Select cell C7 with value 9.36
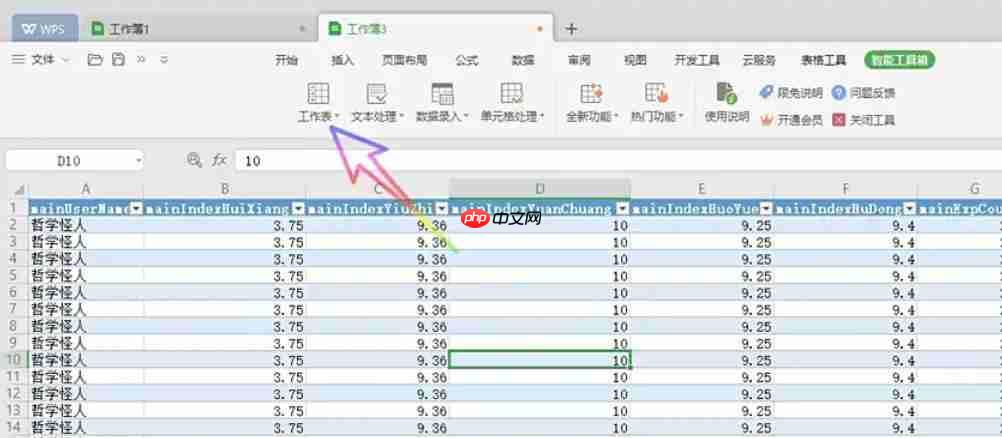 378,309
